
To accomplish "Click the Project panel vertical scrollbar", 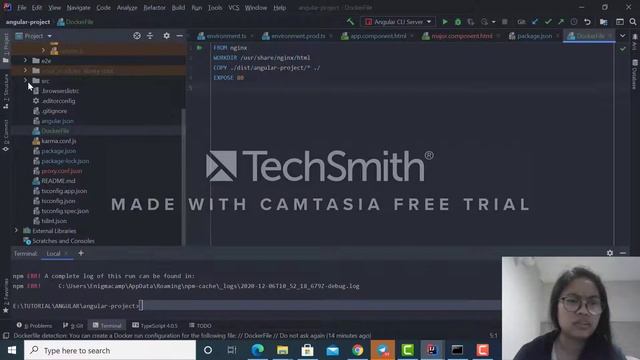I will (183, 176).
